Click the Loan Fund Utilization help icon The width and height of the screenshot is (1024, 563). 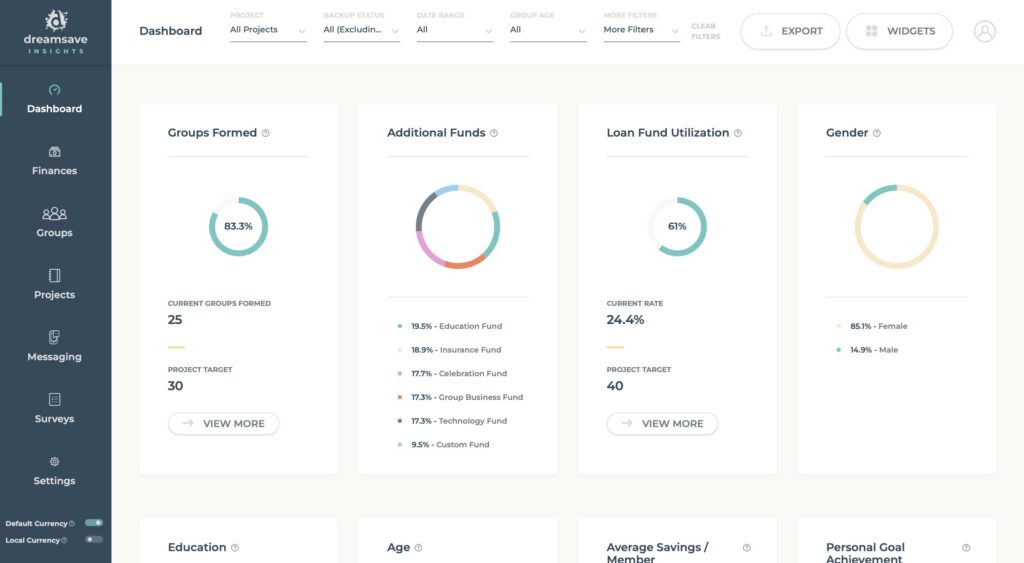[x=738, y=133]
